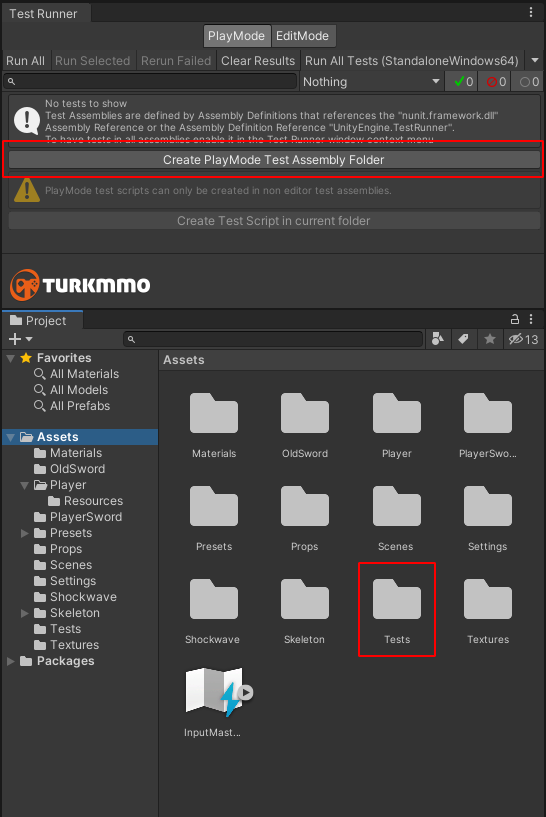Click the favorites star search icon
The image size is (546, 817).
tap(490, 339)
